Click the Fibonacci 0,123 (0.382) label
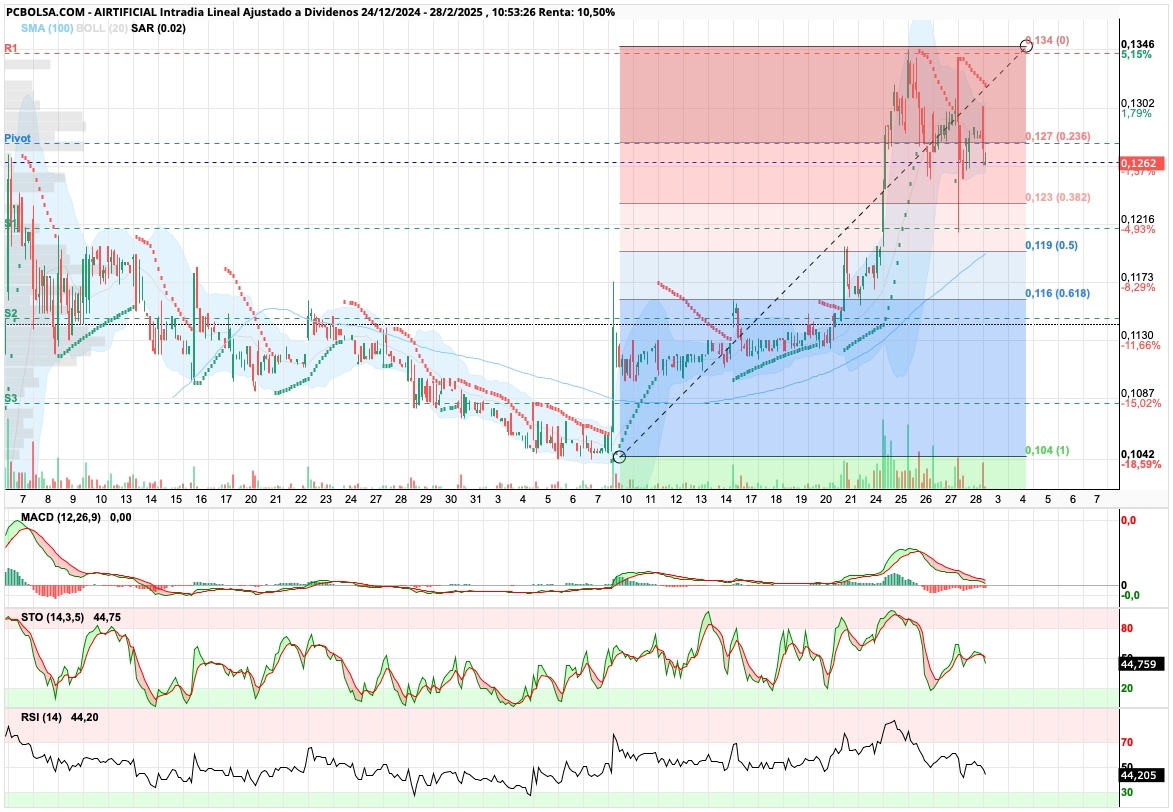This screenshot has width=1173, height=812. 1058,198
